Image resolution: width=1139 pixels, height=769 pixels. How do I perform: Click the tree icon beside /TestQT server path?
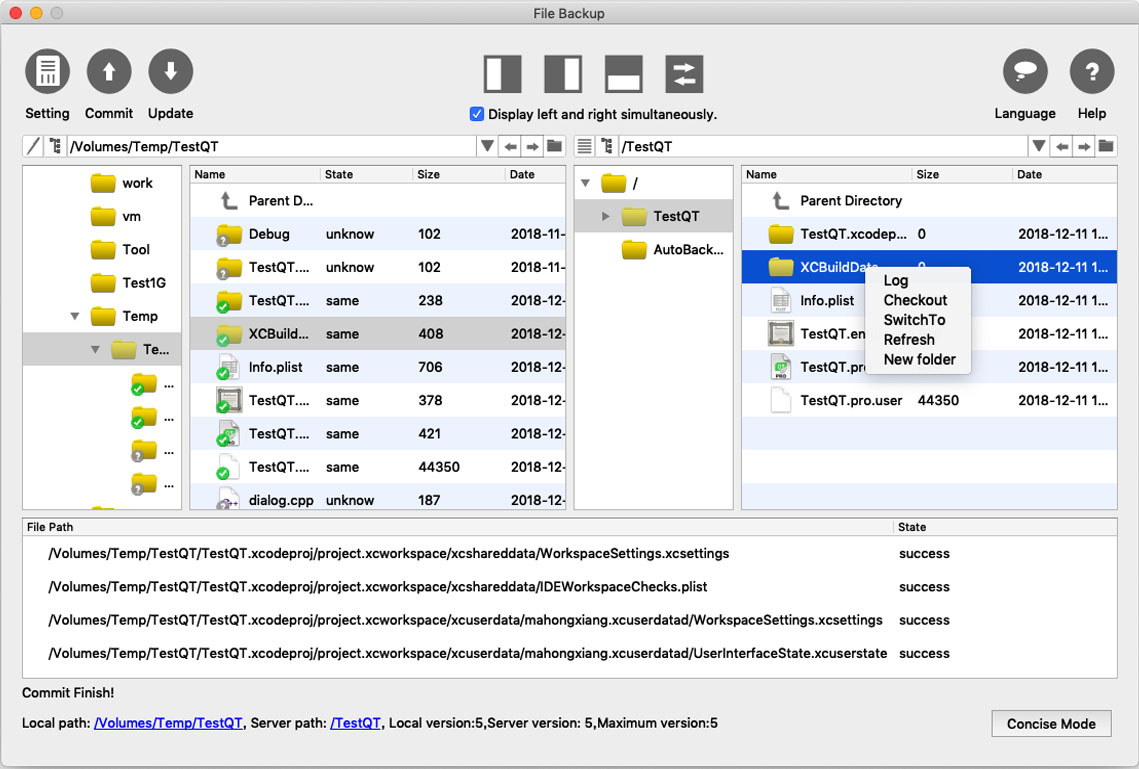coord(607,146)
